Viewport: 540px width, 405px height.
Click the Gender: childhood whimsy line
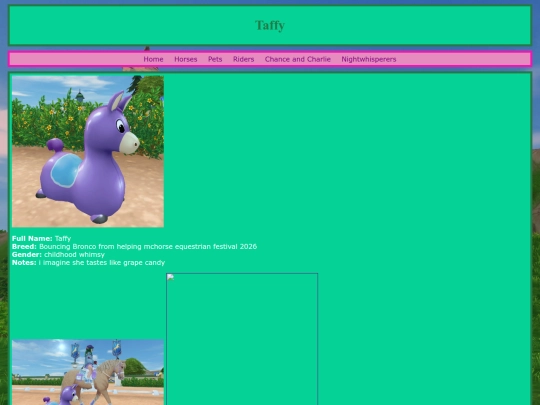click(58, 255)
